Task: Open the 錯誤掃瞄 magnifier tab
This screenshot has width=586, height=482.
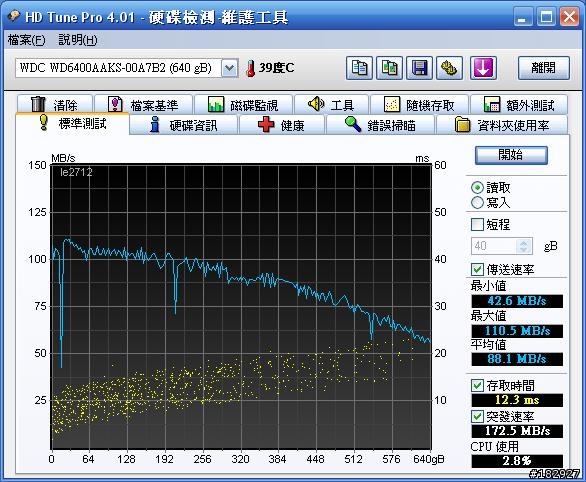Action: tap(380, 125)
